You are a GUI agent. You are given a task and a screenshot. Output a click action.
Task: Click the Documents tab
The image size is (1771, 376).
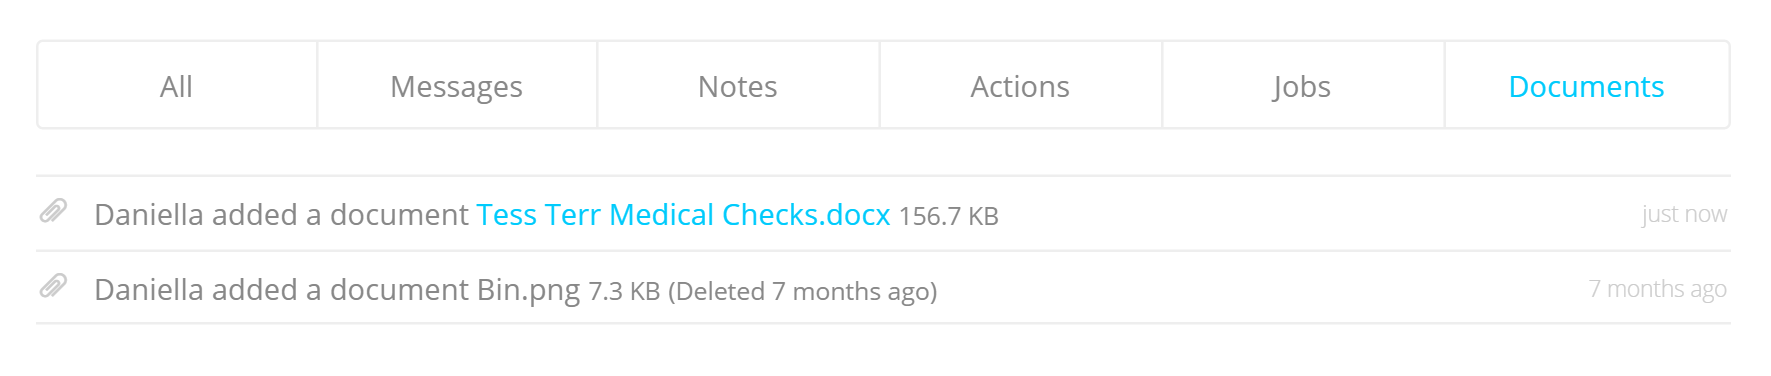(1586, 86)
